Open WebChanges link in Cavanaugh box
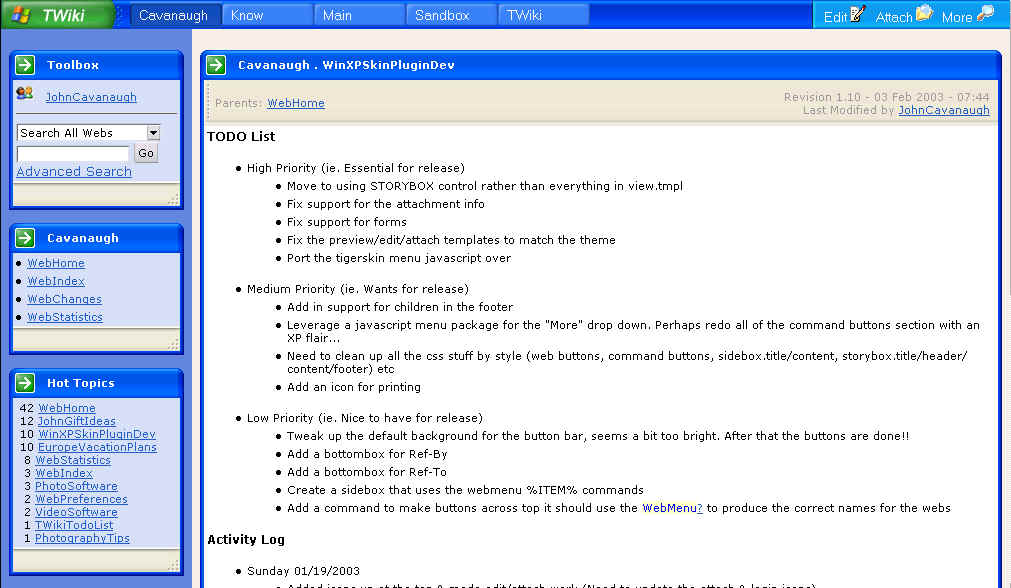This screenshot has width=1011, height=588. (64, 299)
